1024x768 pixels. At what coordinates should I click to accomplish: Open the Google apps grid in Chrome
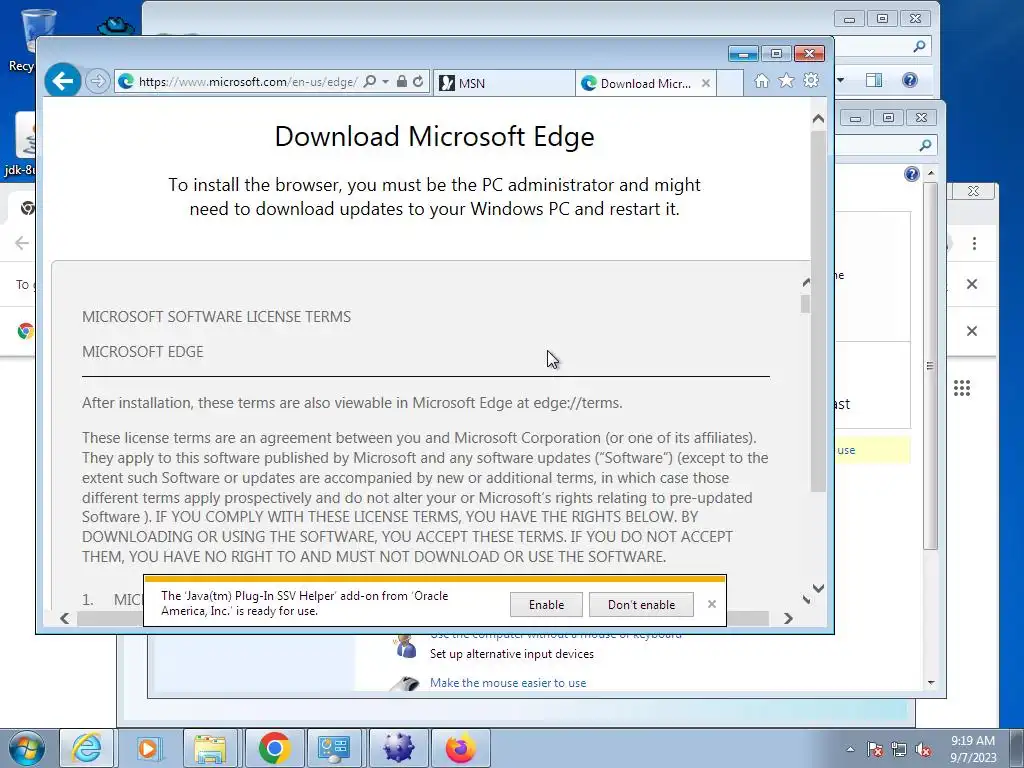point(961,388)
